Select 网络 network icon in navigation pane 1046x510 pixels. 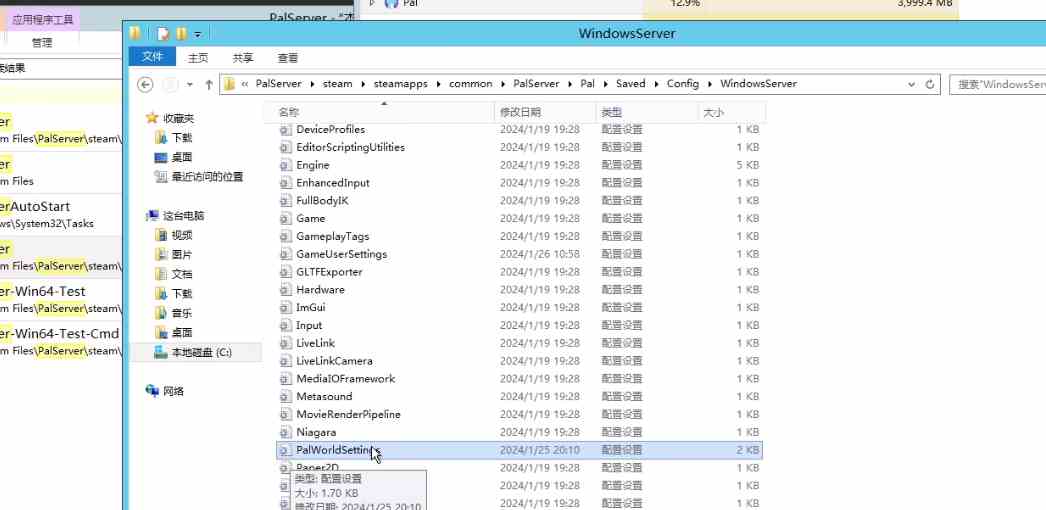152,391
